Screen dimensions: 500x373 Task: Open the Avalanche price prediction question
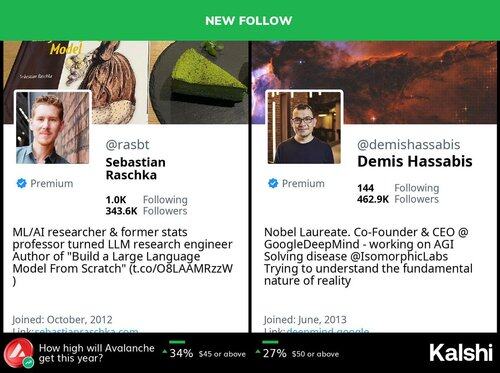click(x=97, y=353)
